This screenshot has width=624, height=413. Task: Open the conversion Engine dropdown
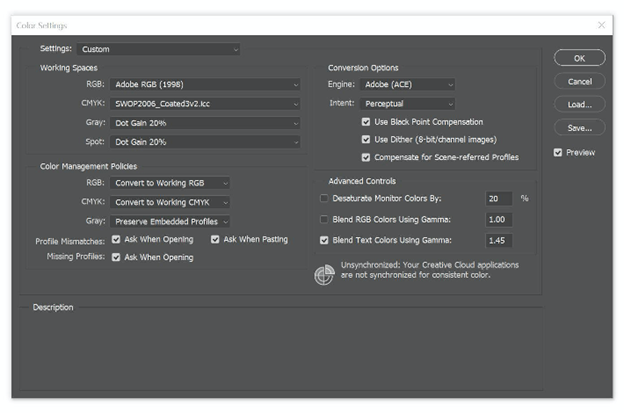[407, 84]
